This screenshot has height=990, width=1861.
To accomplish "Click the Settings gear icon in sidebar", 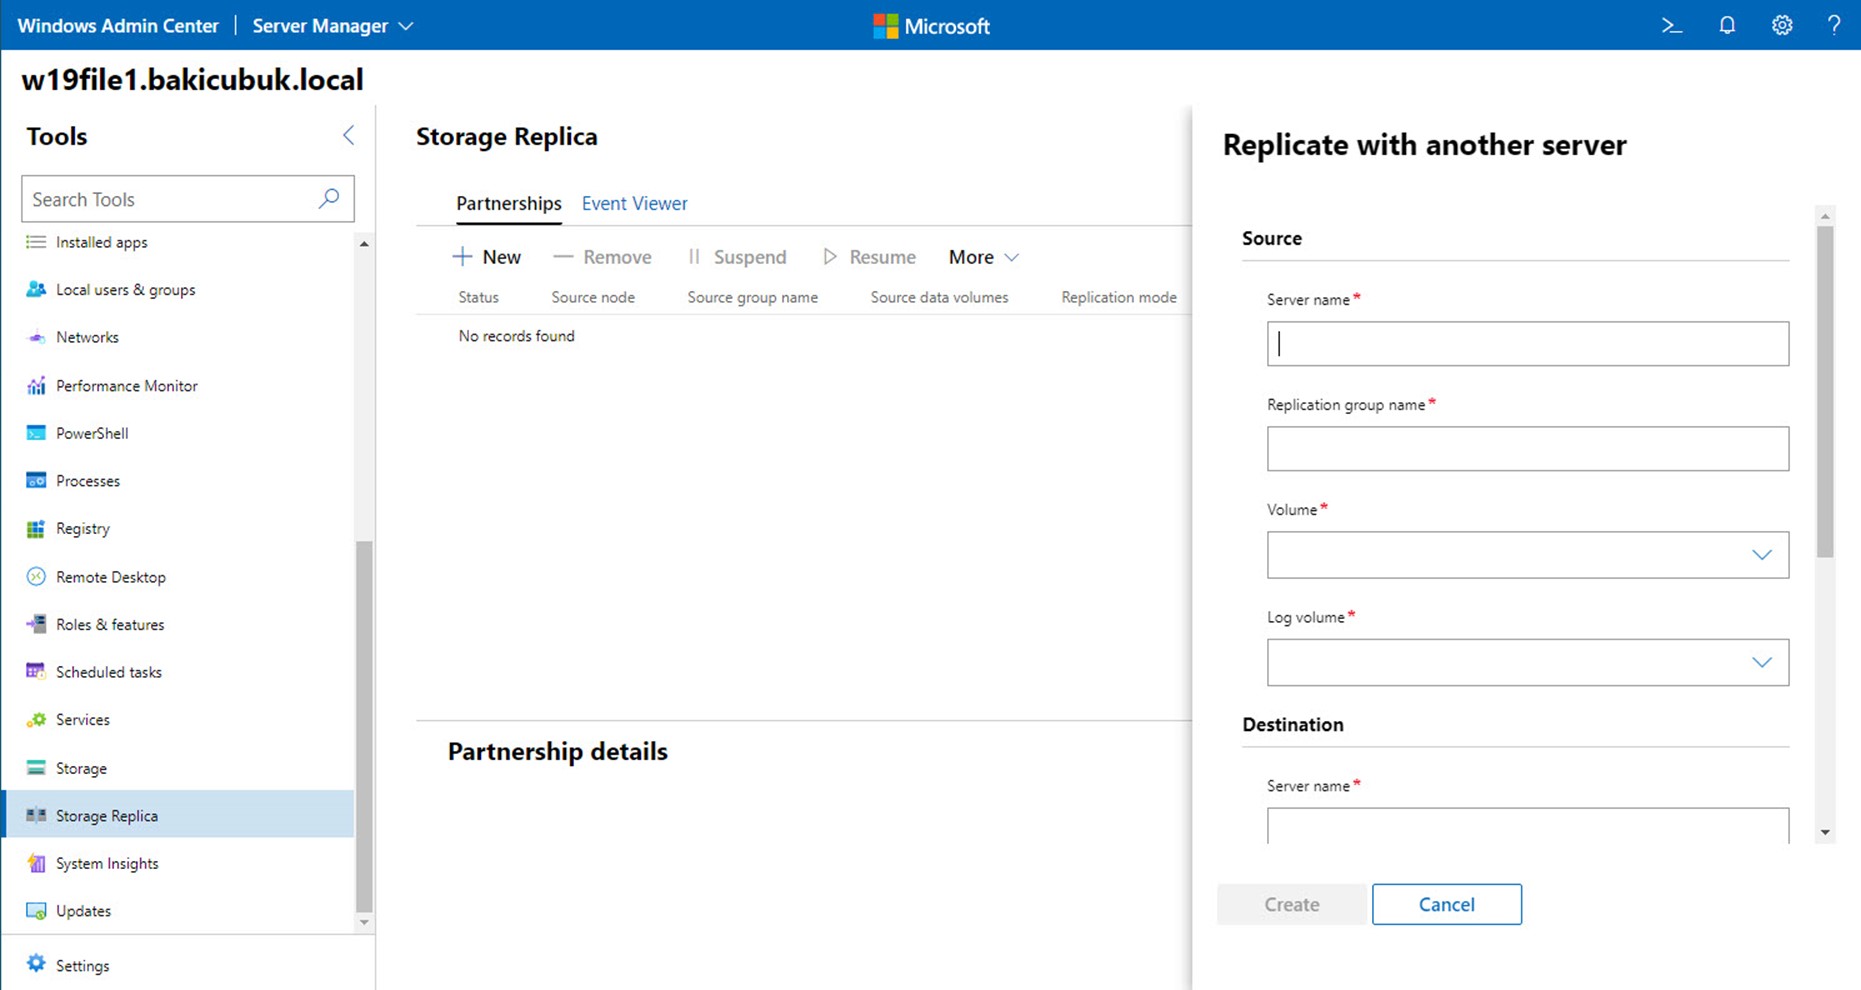I will (x=36, y=964).
